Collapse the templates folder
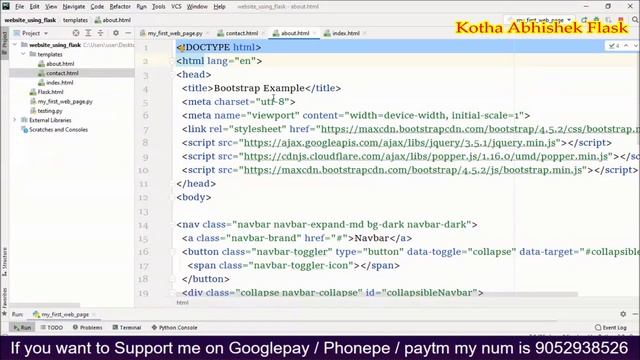This screenshot has width=640, height=360. (23, 54)
